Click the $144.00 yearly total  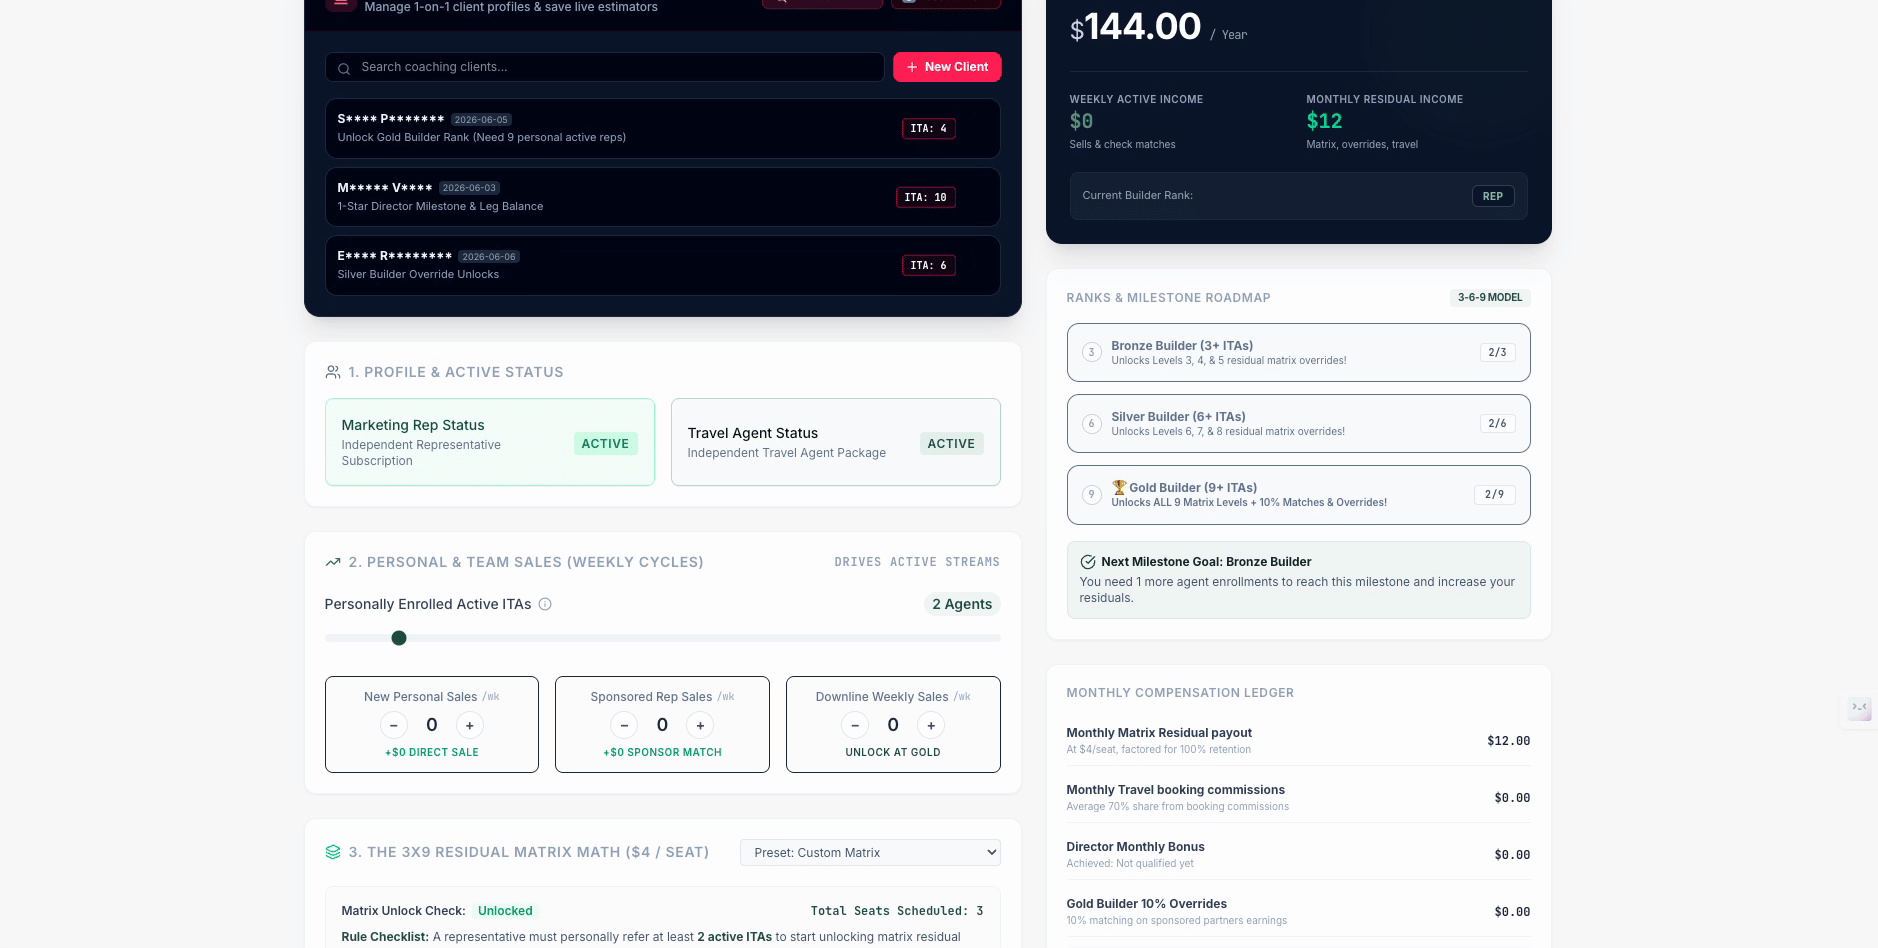click(x=1135, y=27)
